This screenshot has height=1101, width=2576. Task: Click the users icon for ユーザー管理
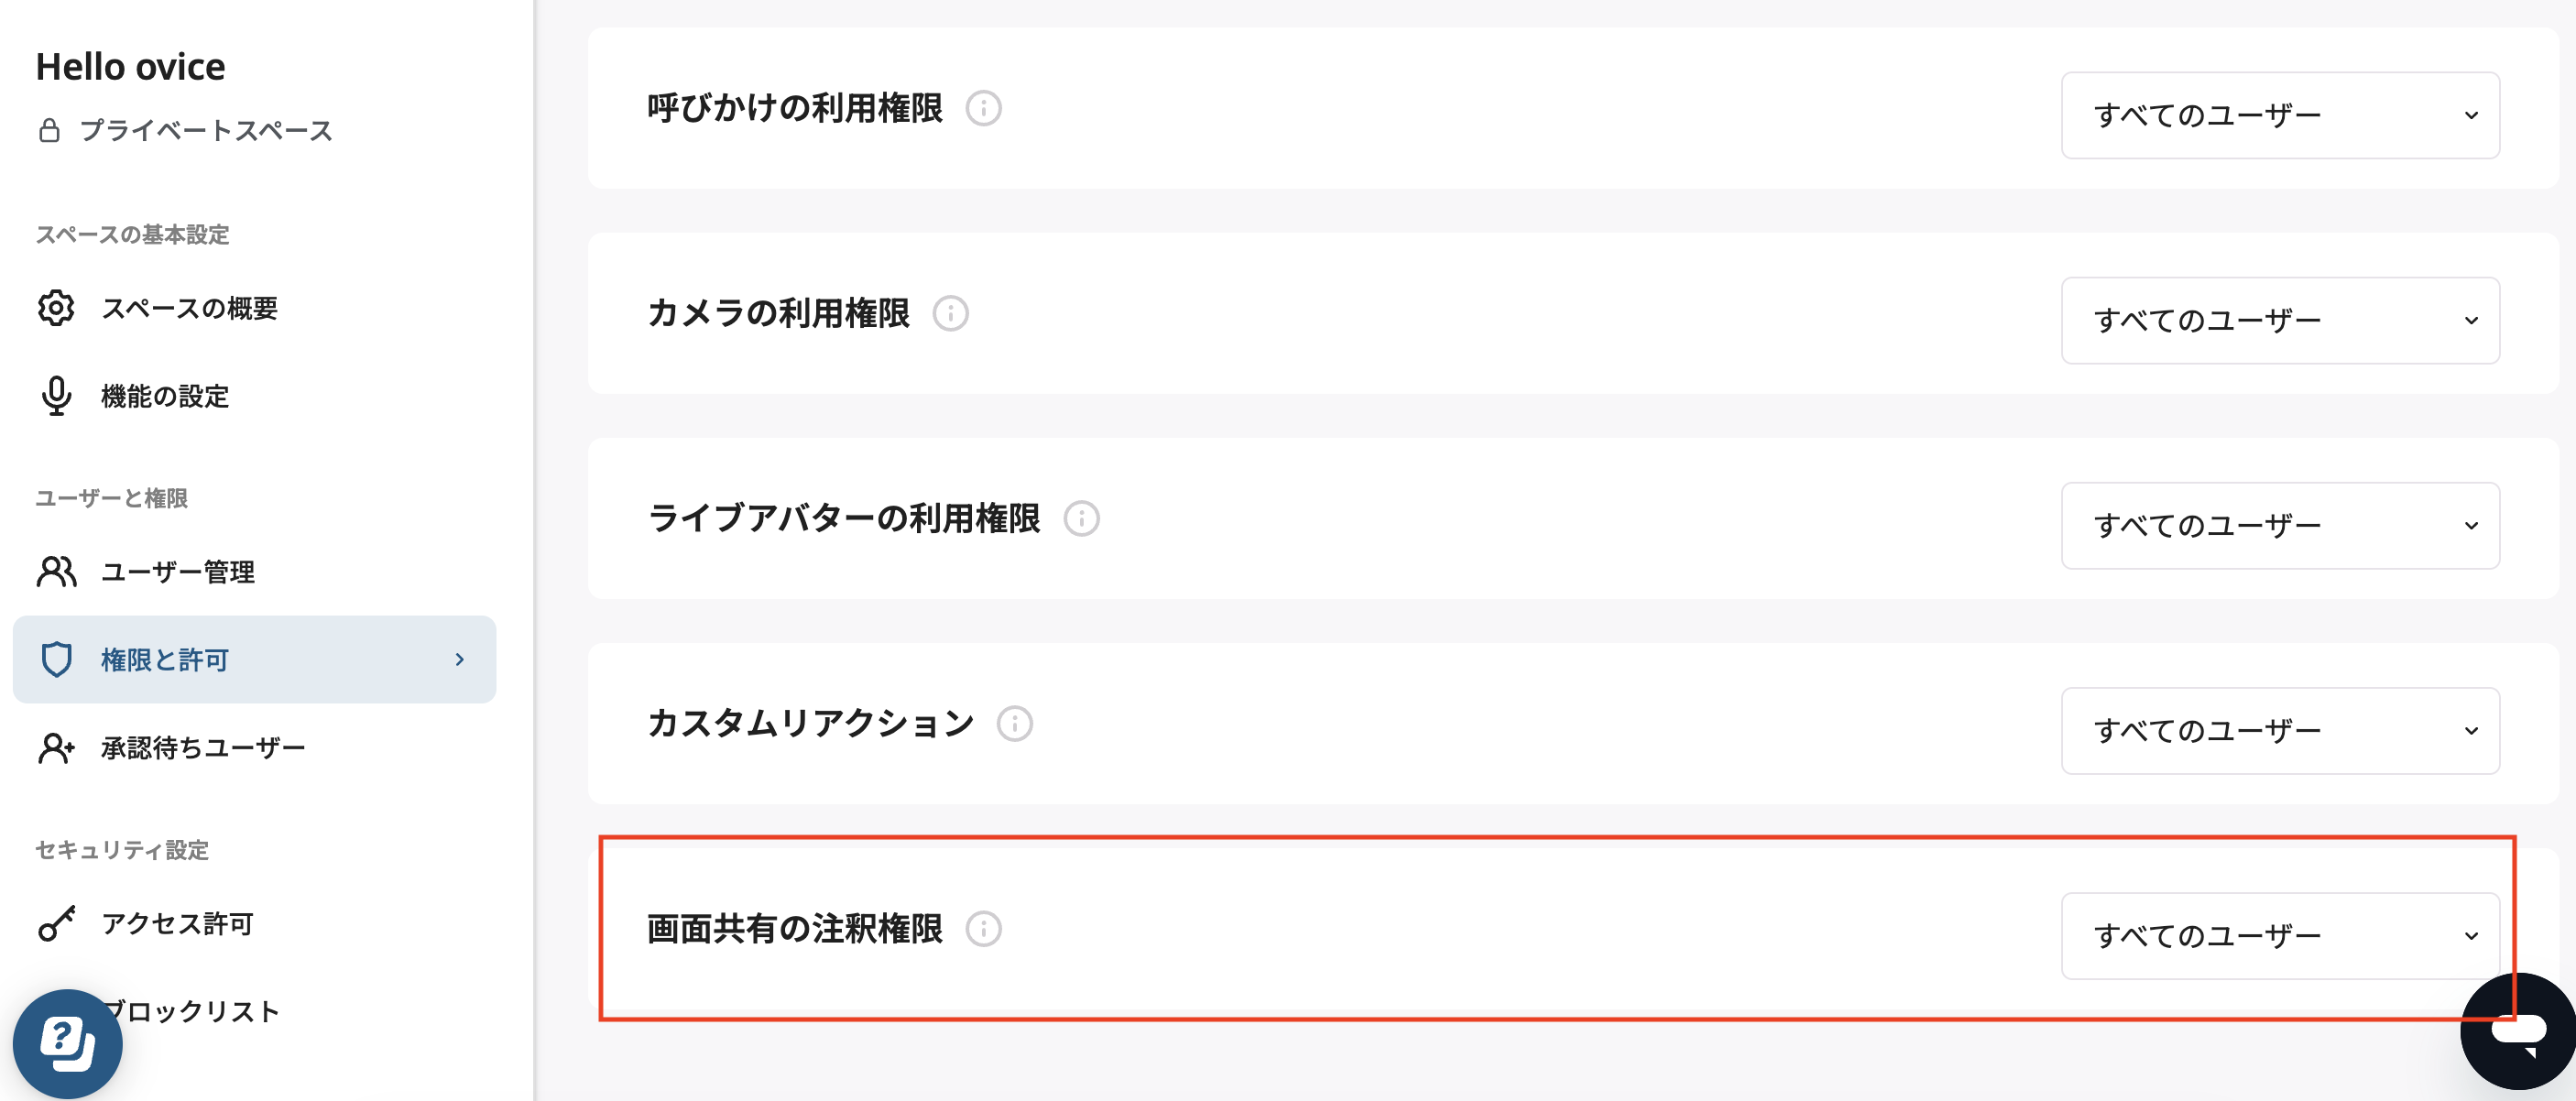pyautogui.click(x=57, y=572)
